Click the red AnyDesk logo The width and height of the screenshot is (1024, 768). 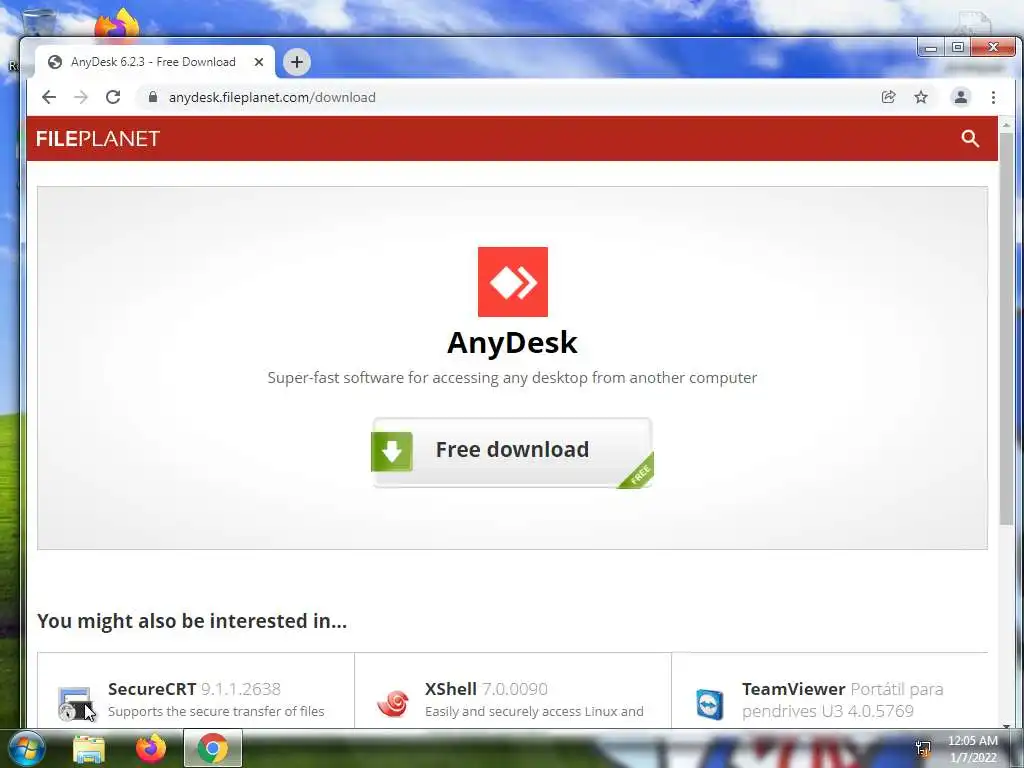(513, 282)
